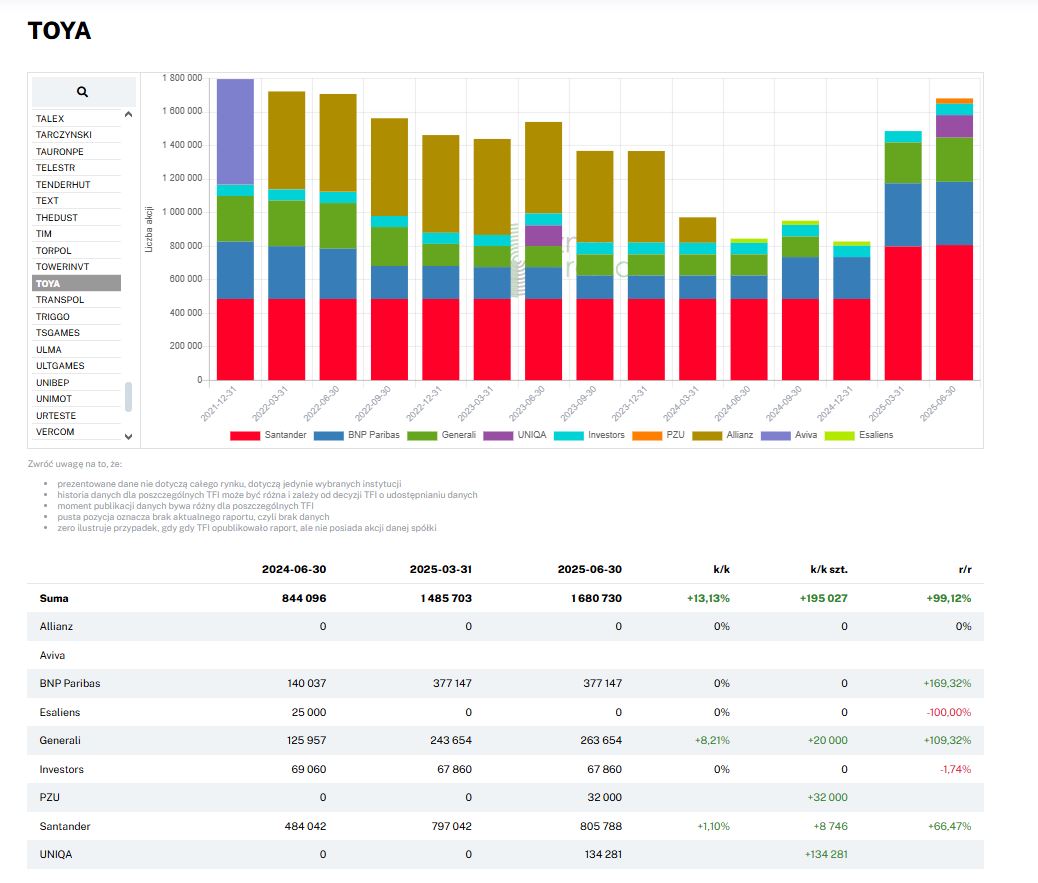
Task: Toggle Generali green legend swatch
Action: [x=422, y=436]
